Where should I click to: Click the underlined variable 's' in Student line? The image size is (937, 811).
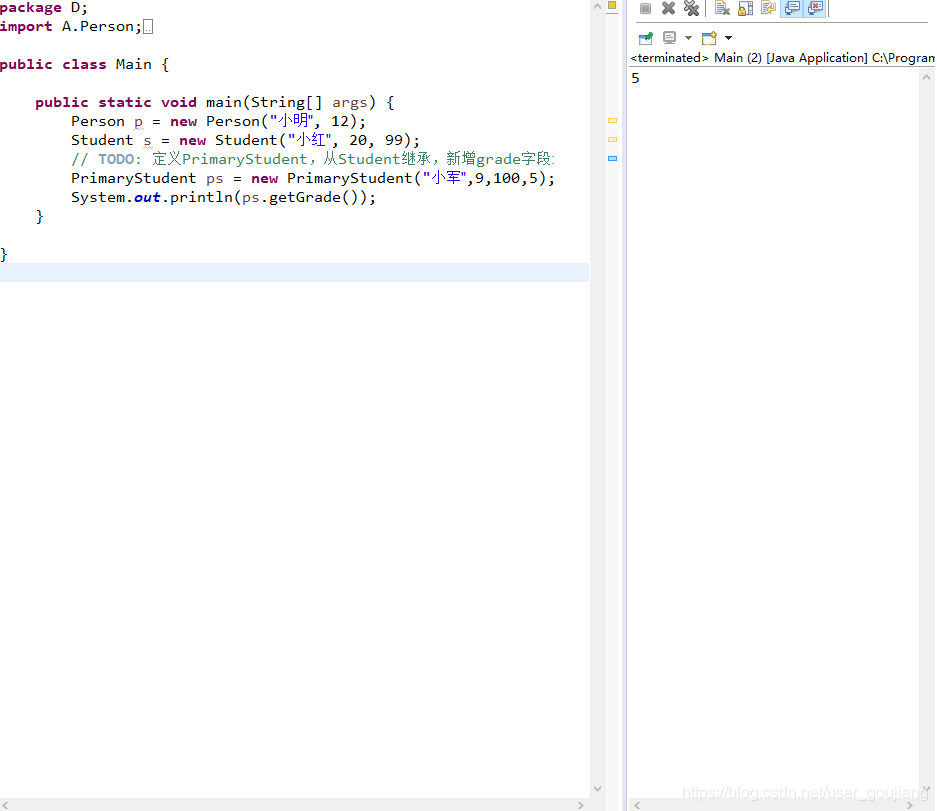click(x=148, y=141)
